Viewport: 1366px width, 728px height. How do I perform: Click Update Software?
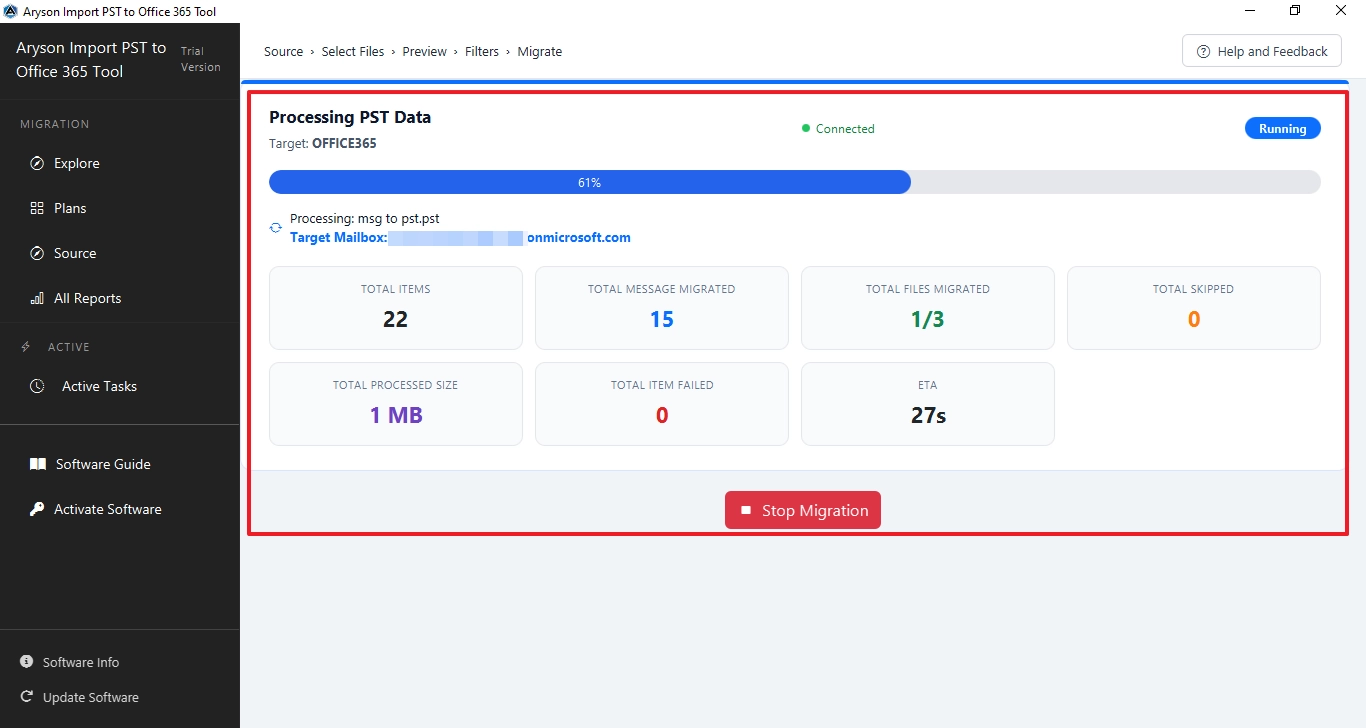pos(91,697)
